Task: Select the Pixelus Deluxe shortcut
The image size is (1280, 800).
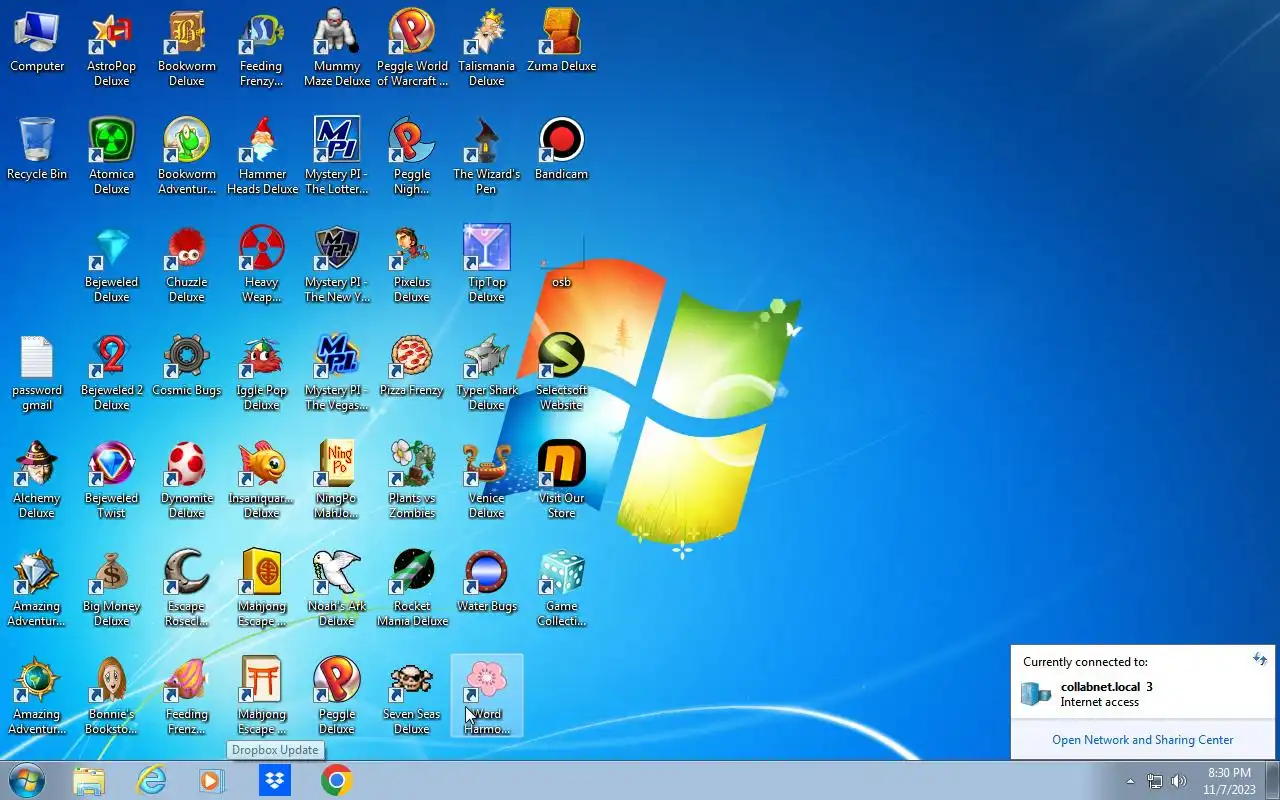Action: pos(412,264)
